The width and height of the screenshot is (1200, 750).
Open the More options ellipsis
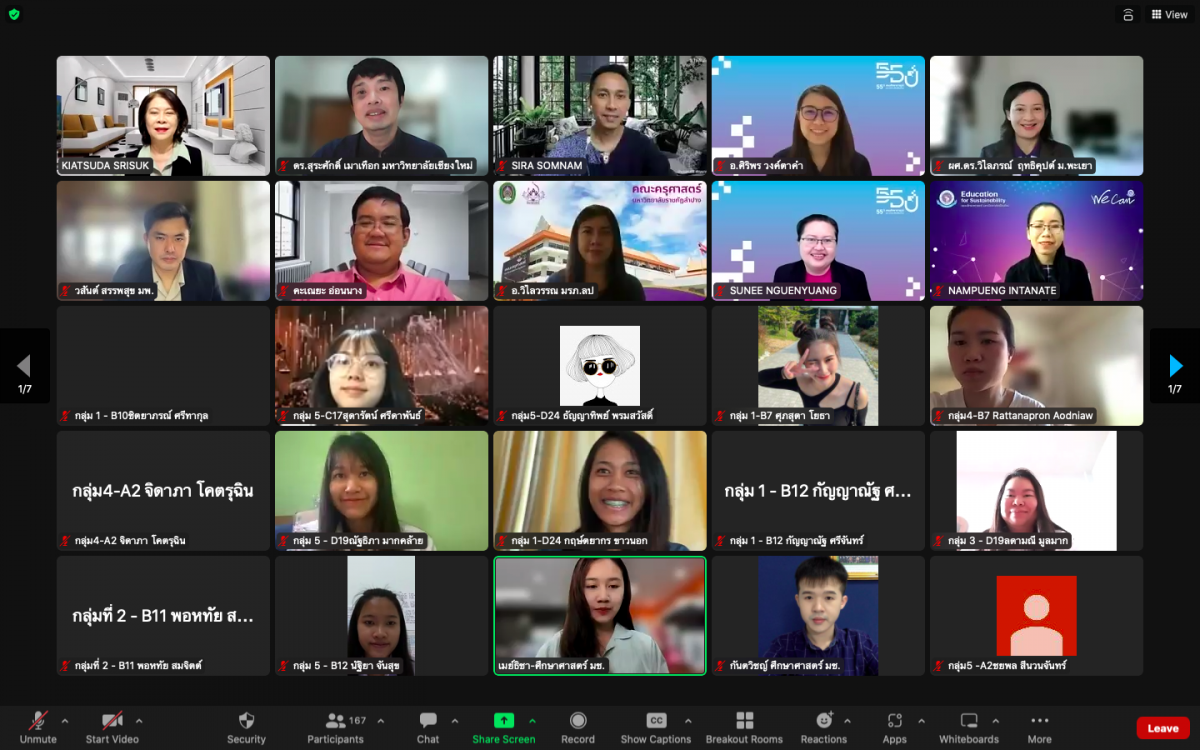(x=1039, y=720)
